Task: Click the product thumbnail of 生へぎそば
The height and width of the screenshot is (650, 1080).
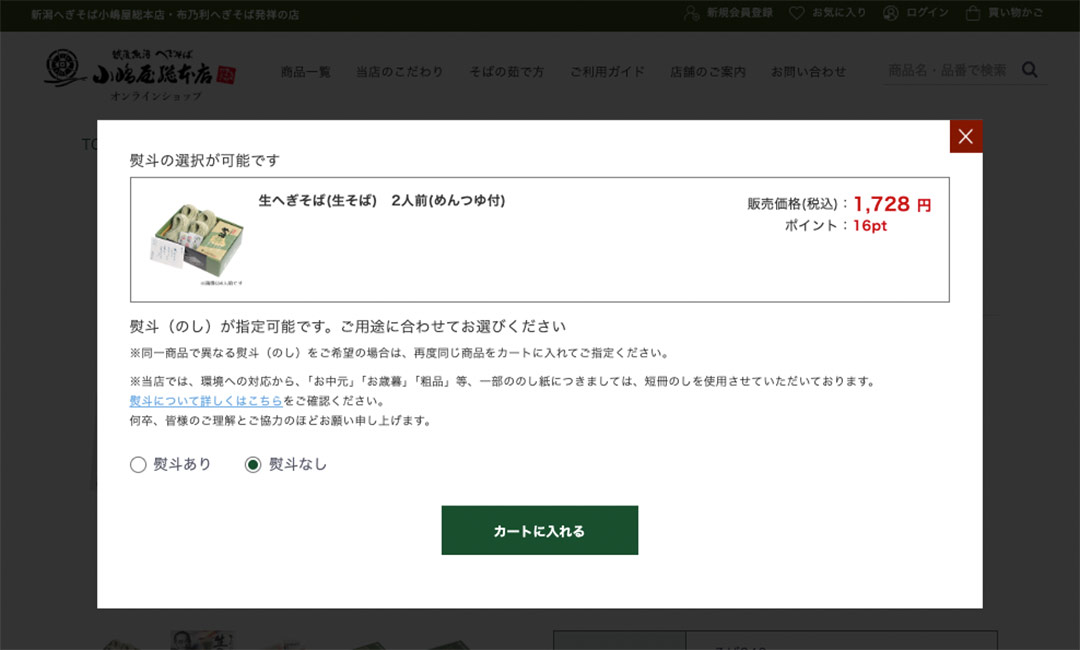Action: click(198, 243)
